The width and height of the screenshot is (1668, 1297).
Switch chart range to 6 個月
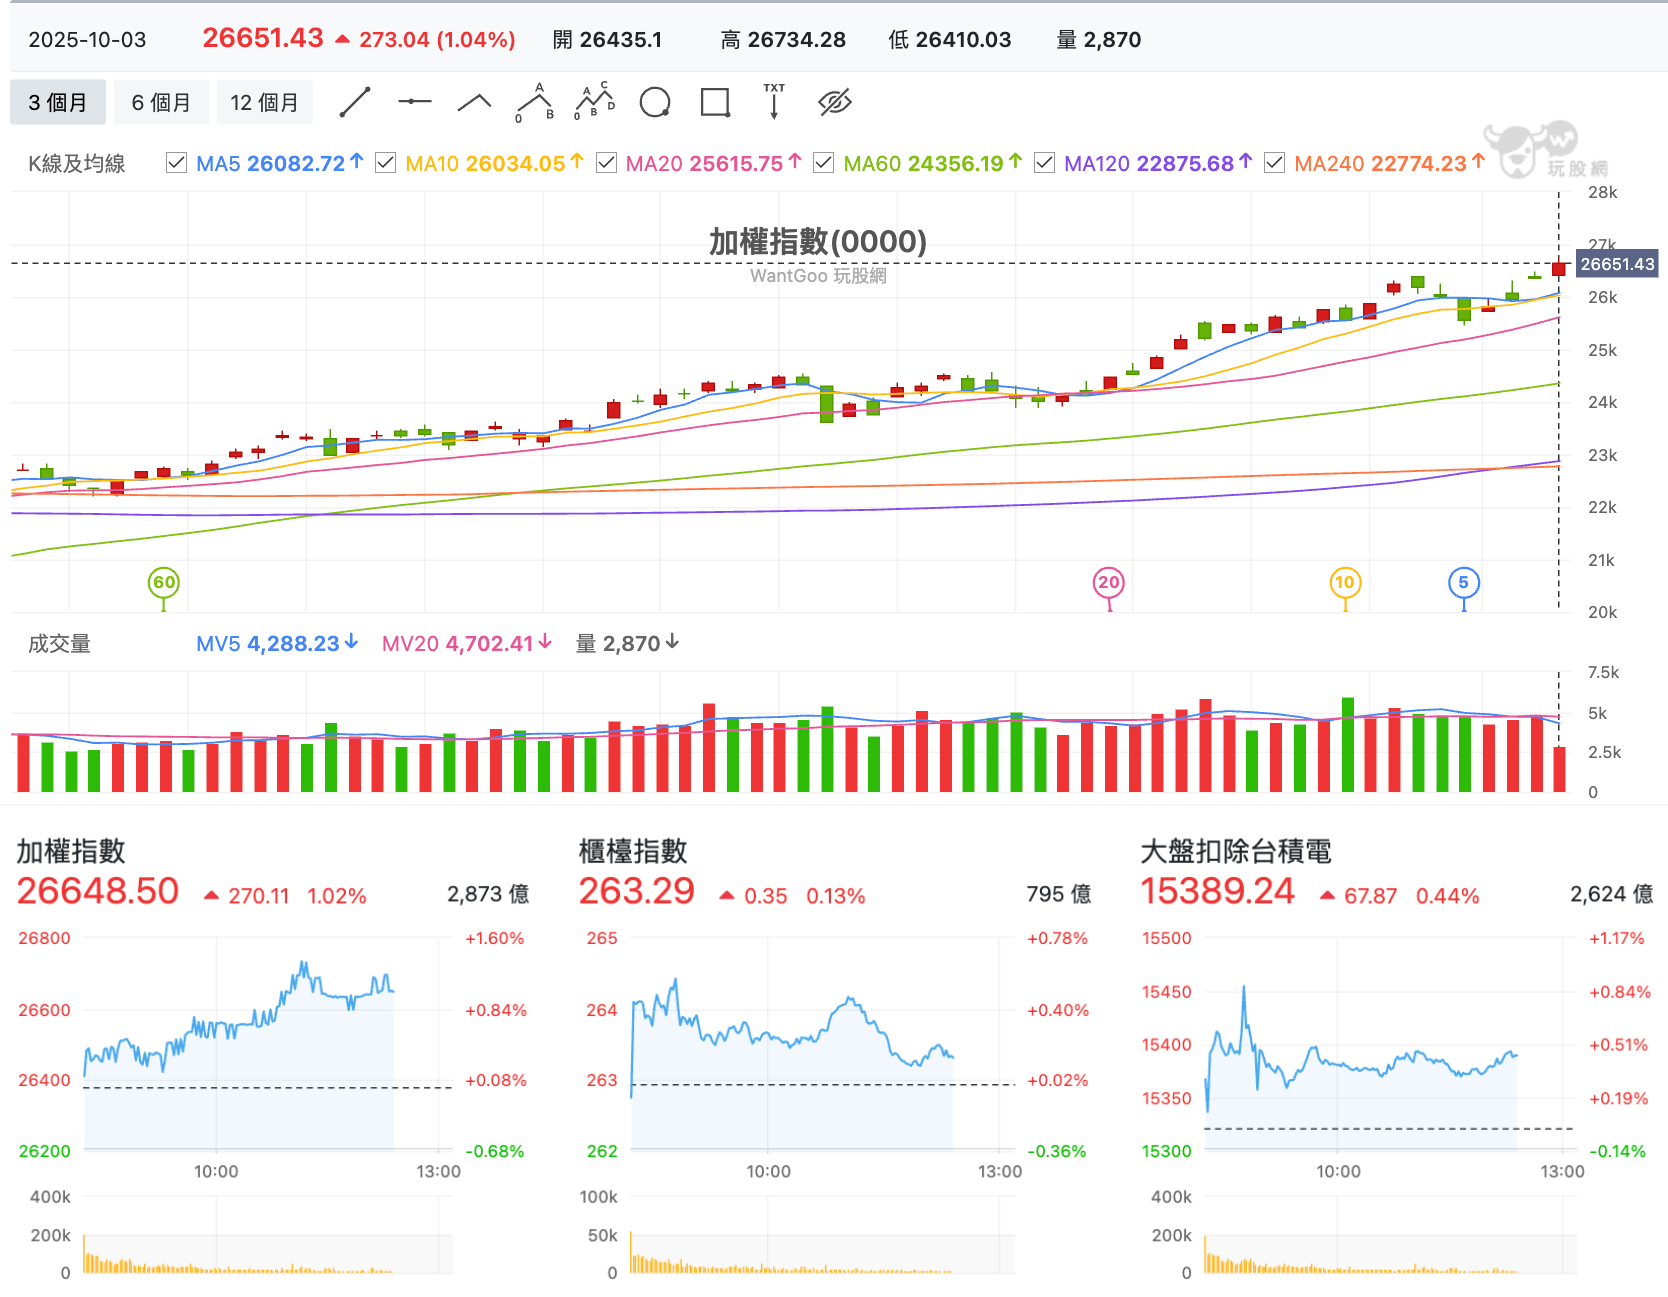point(161,102)
